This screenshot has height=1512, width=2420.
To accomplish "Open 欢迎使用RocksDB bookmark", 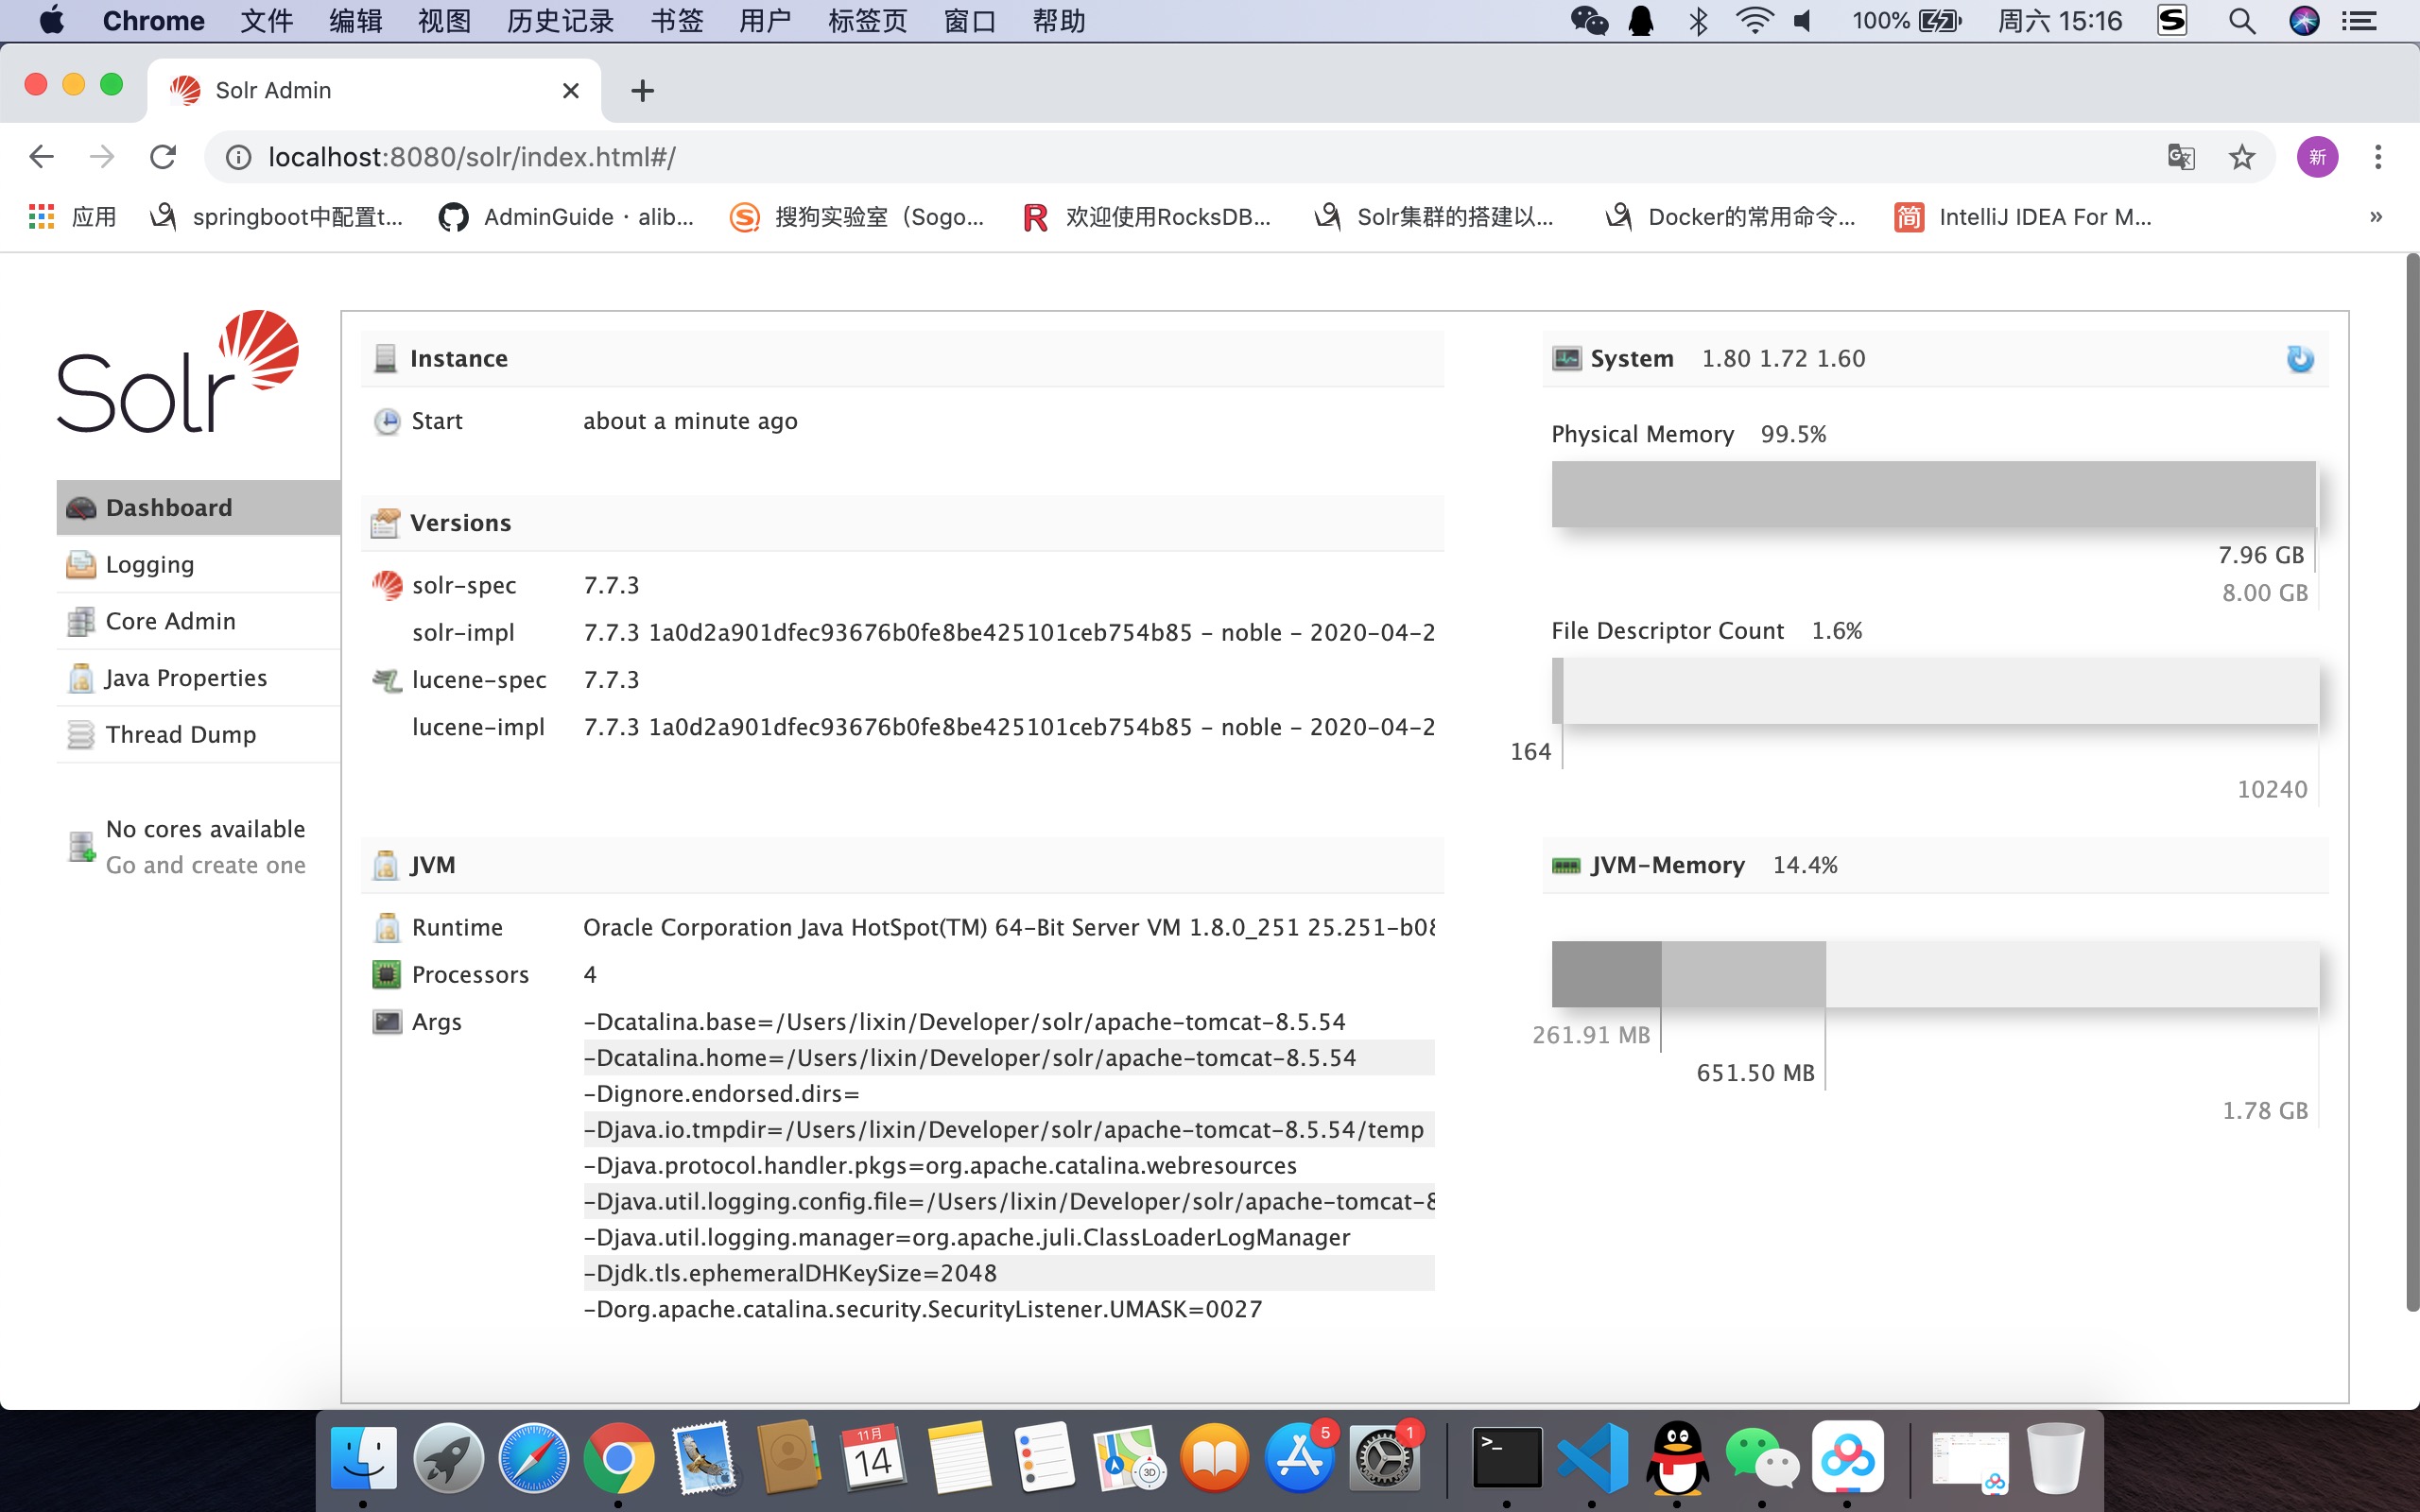I will click(1147, 217).
